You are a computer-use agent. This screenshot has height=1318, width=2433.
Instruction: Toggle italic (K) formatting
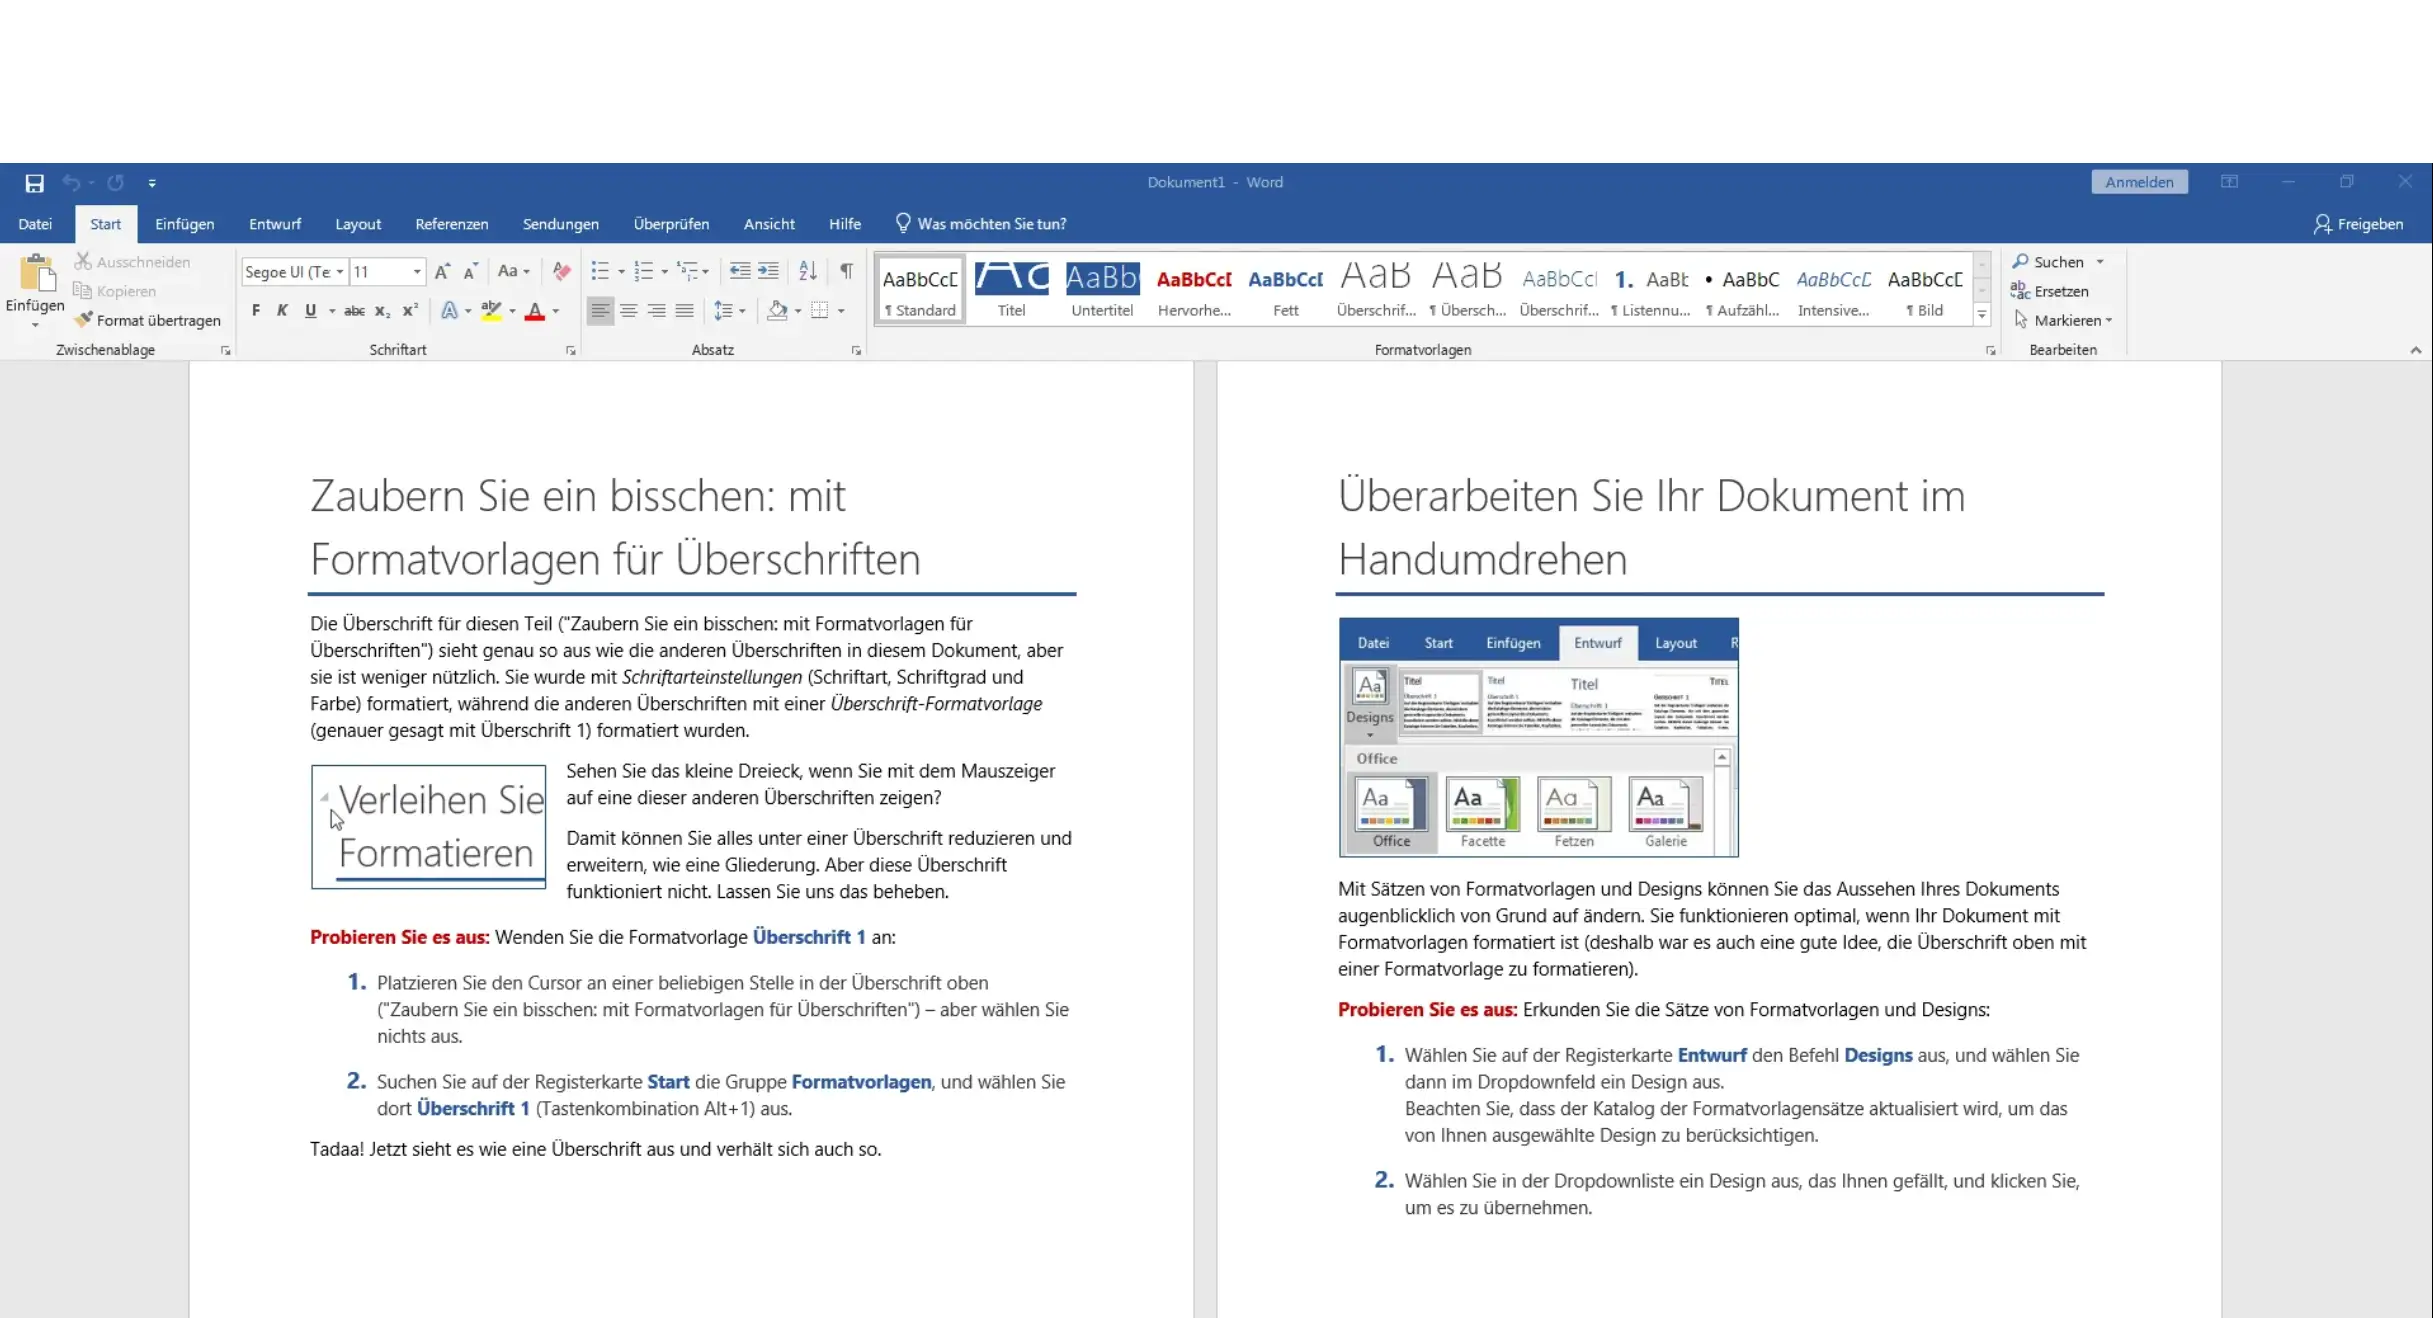(x=282, y=311)
